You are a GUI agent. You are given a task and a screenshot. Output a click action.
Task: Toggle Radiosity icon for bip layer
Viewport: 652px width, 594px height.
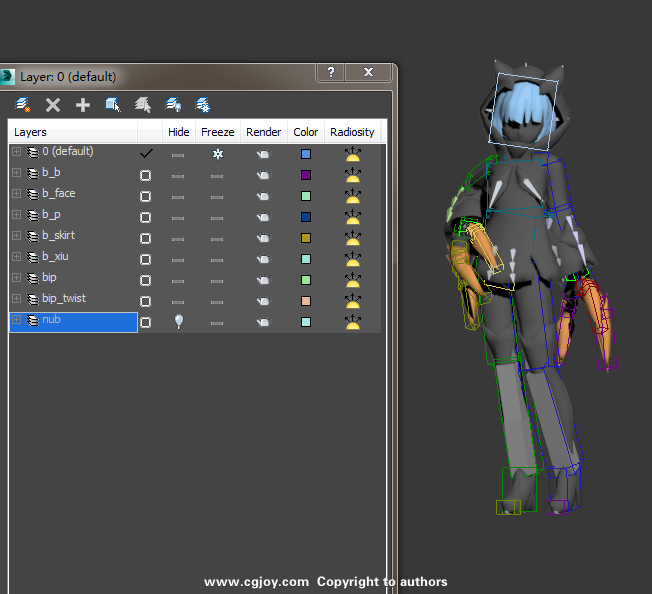pos(352,280)
